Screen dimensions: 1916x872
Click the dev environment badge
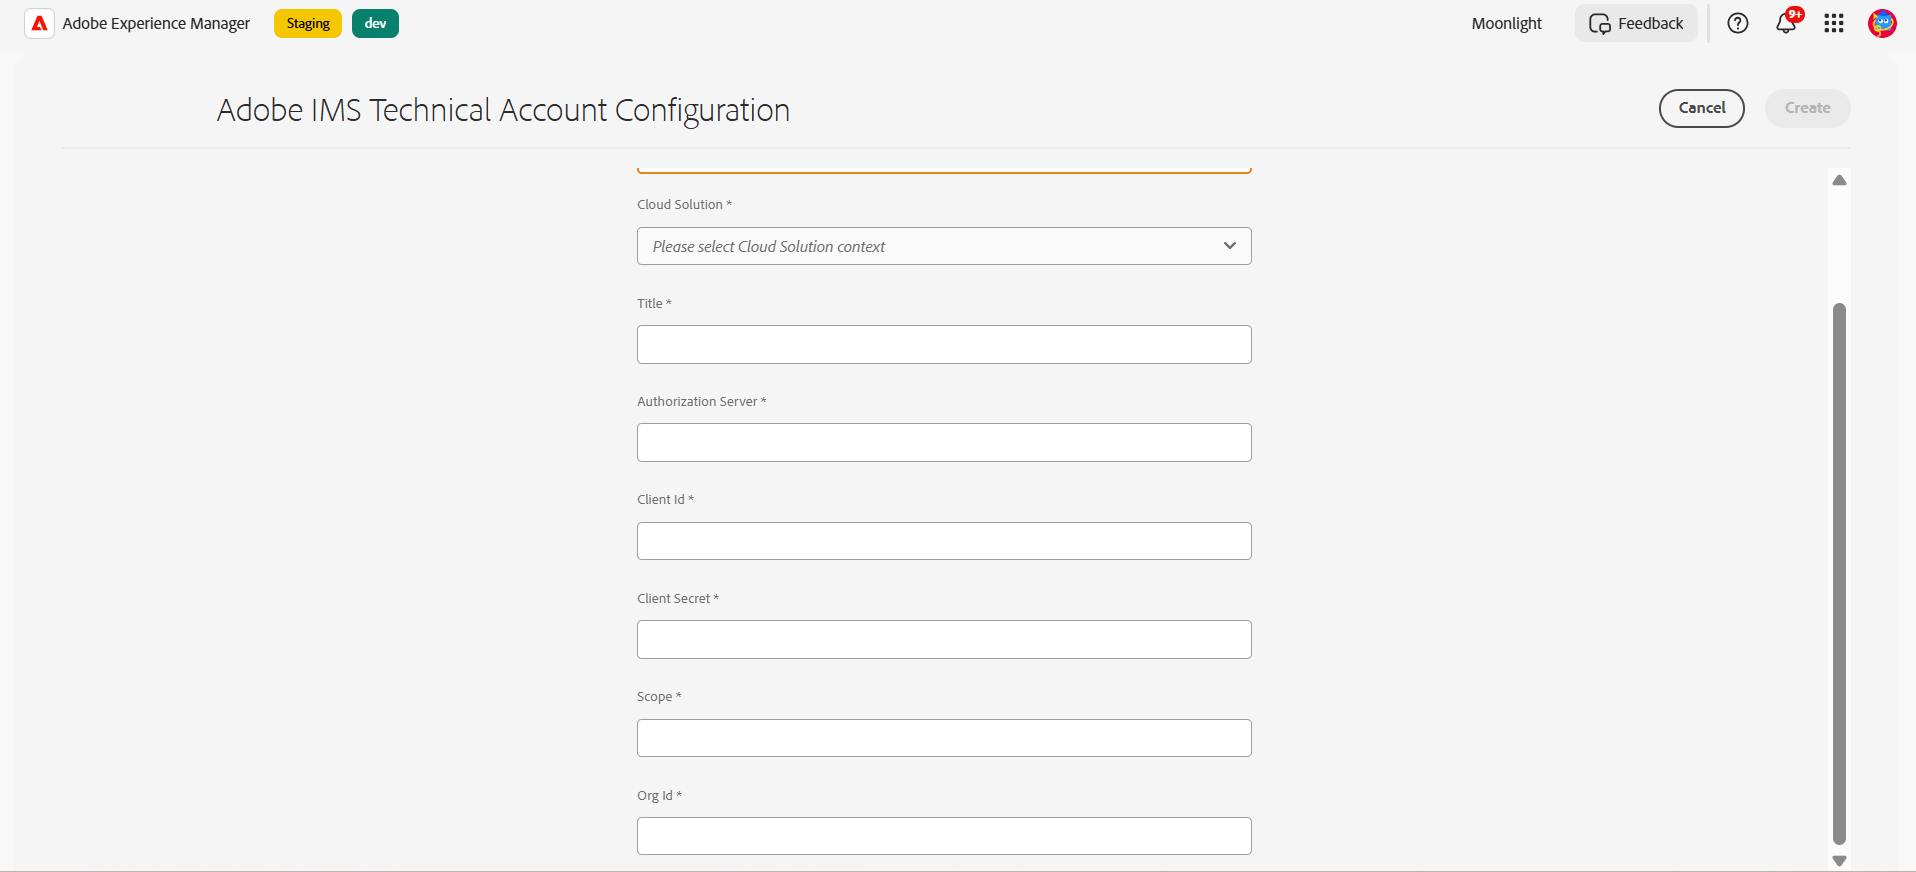pyautogui.click(x=375, y=24)
